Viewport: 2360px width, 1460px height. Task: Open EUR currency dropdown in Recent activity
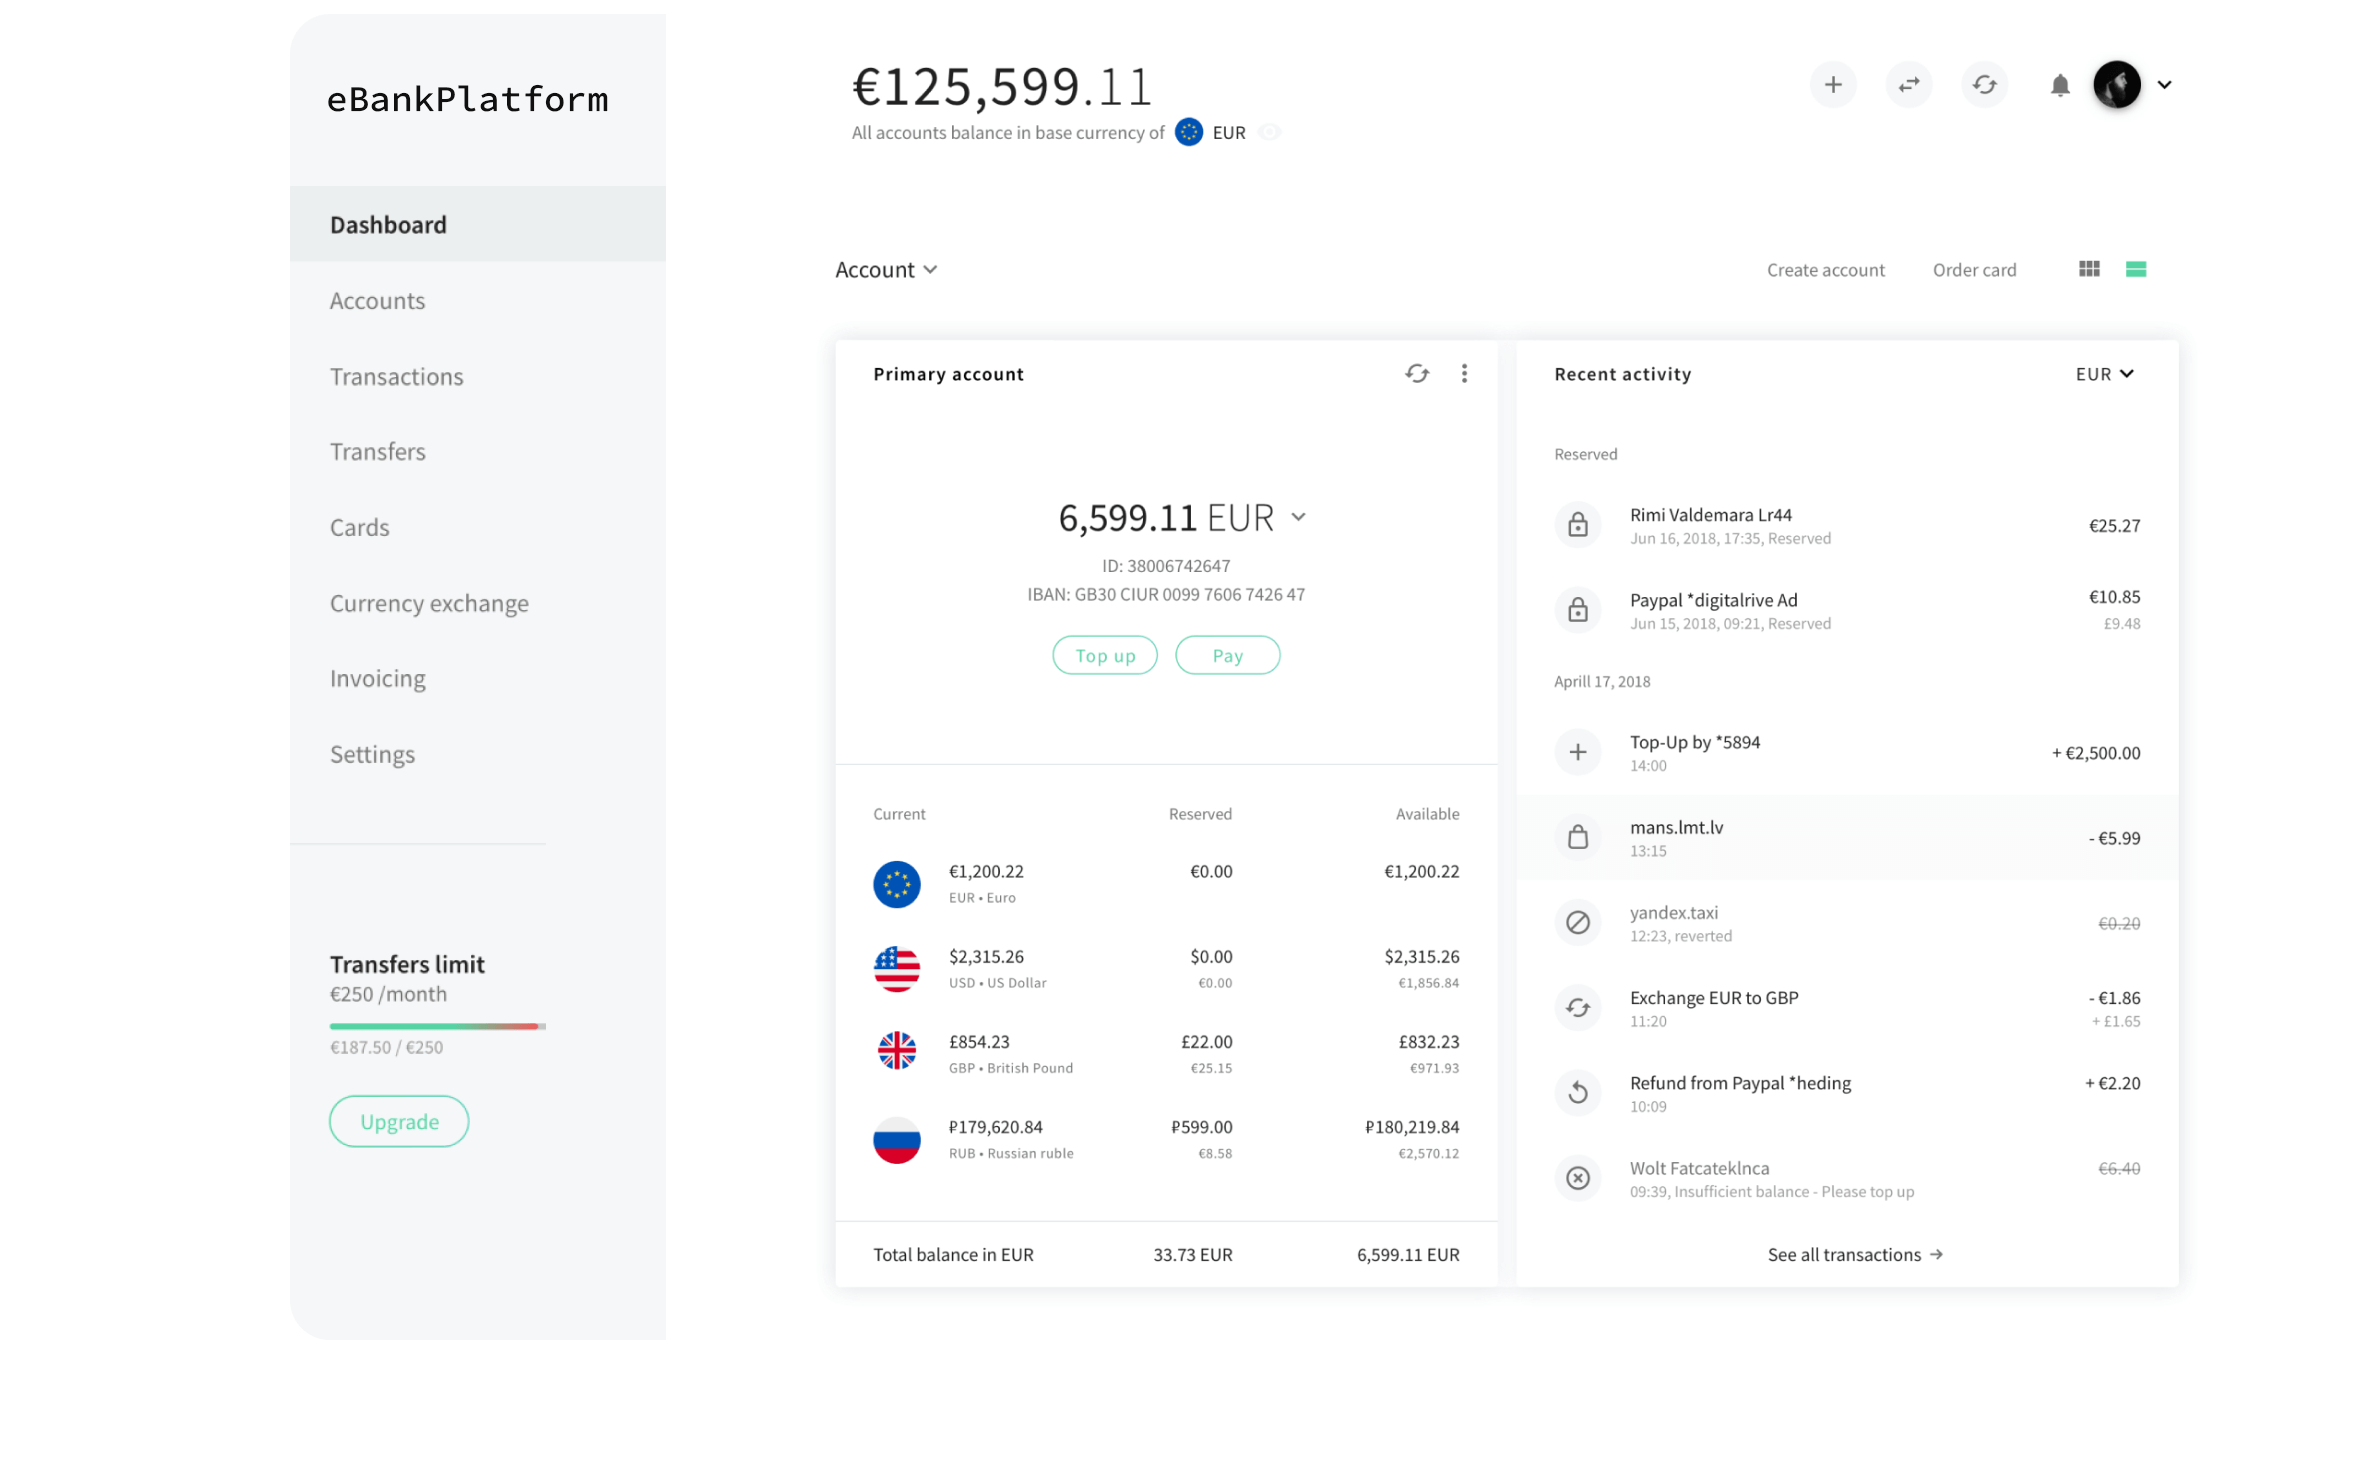click(2104, 374)
